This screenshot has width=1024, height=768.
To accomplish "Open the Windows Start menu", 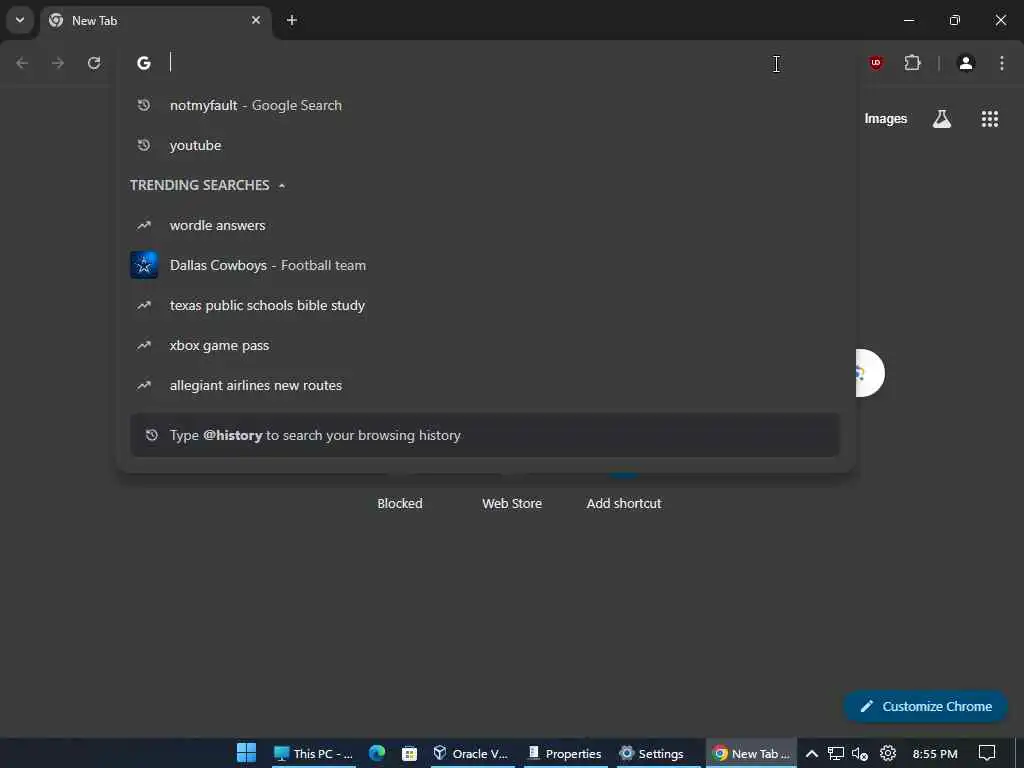I will (x=246, y=753).
